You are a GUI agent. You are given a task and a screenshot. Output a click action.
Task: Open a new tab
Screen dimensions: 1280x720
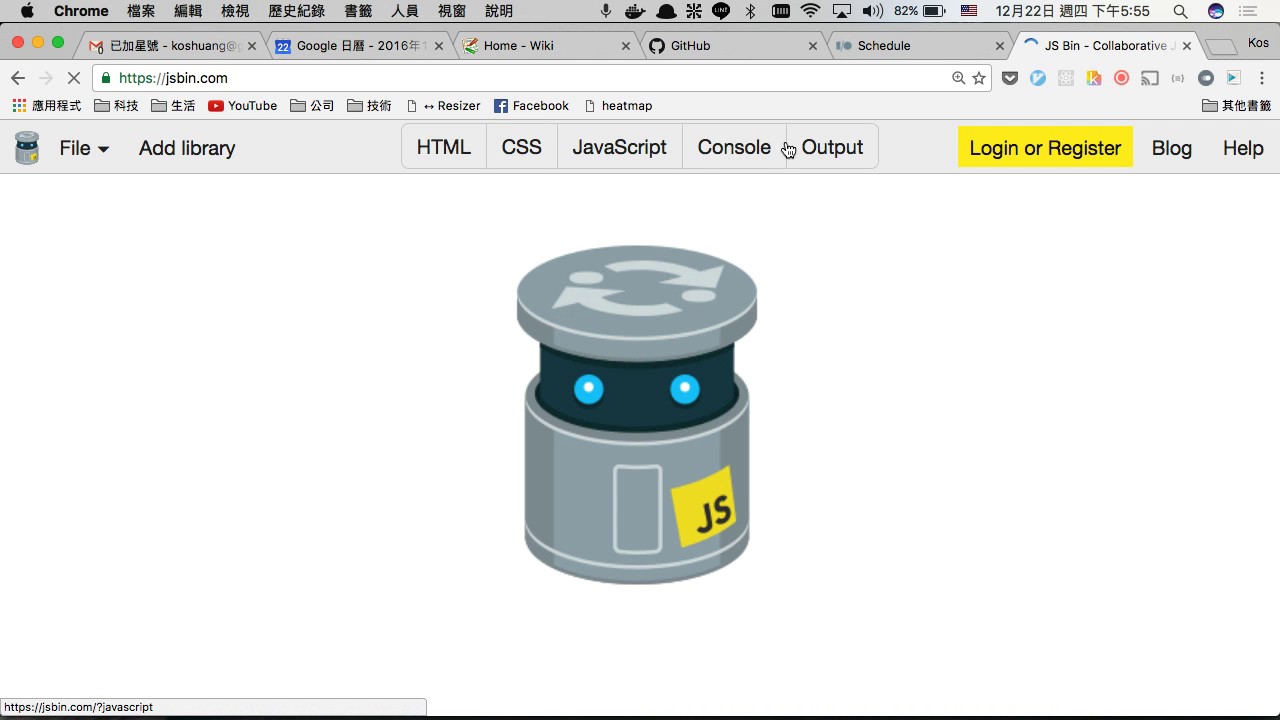click(1220, 47)
